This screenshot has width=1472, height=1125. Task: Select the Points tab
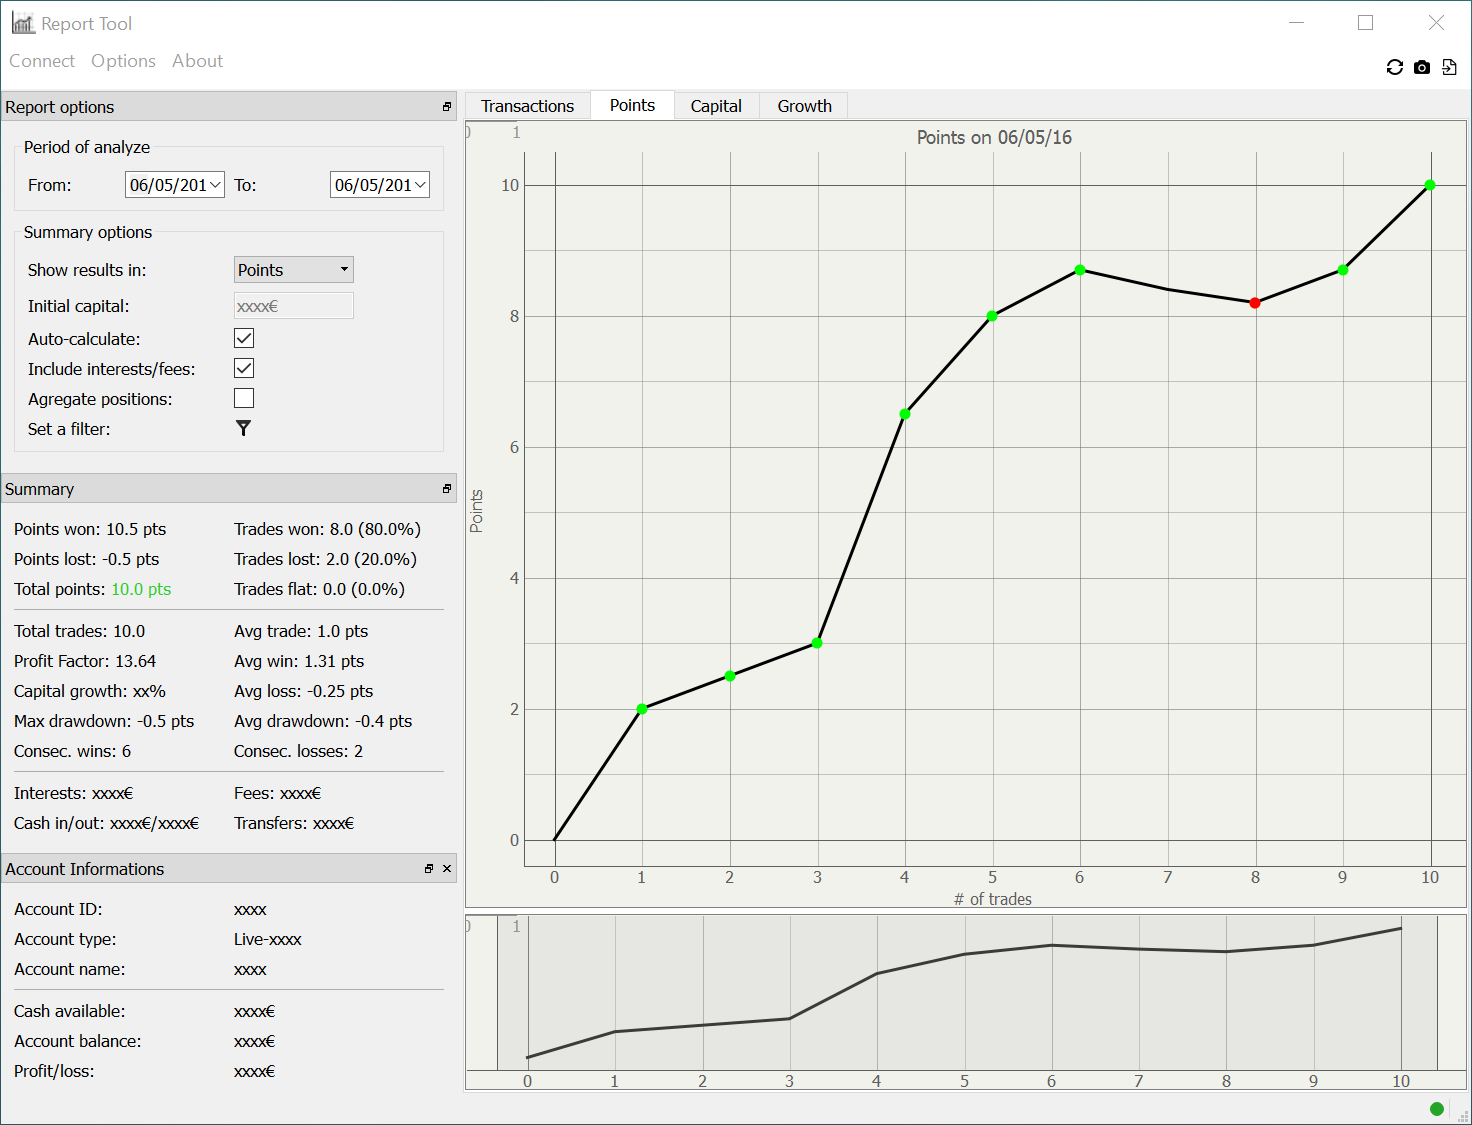point(633,105)
